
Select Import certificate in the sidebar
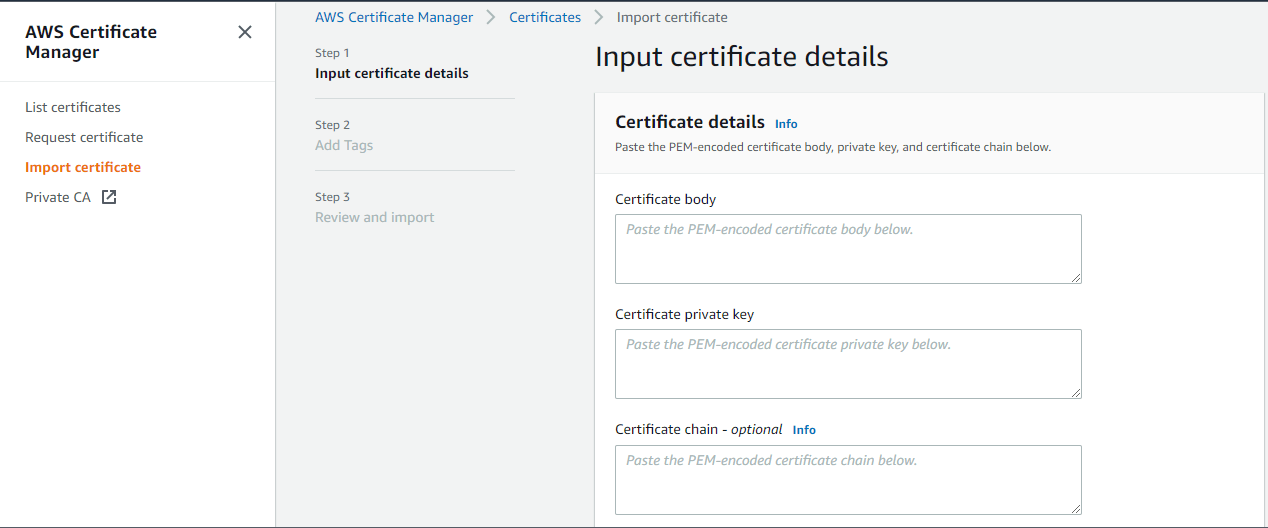[x=83, y=167]
